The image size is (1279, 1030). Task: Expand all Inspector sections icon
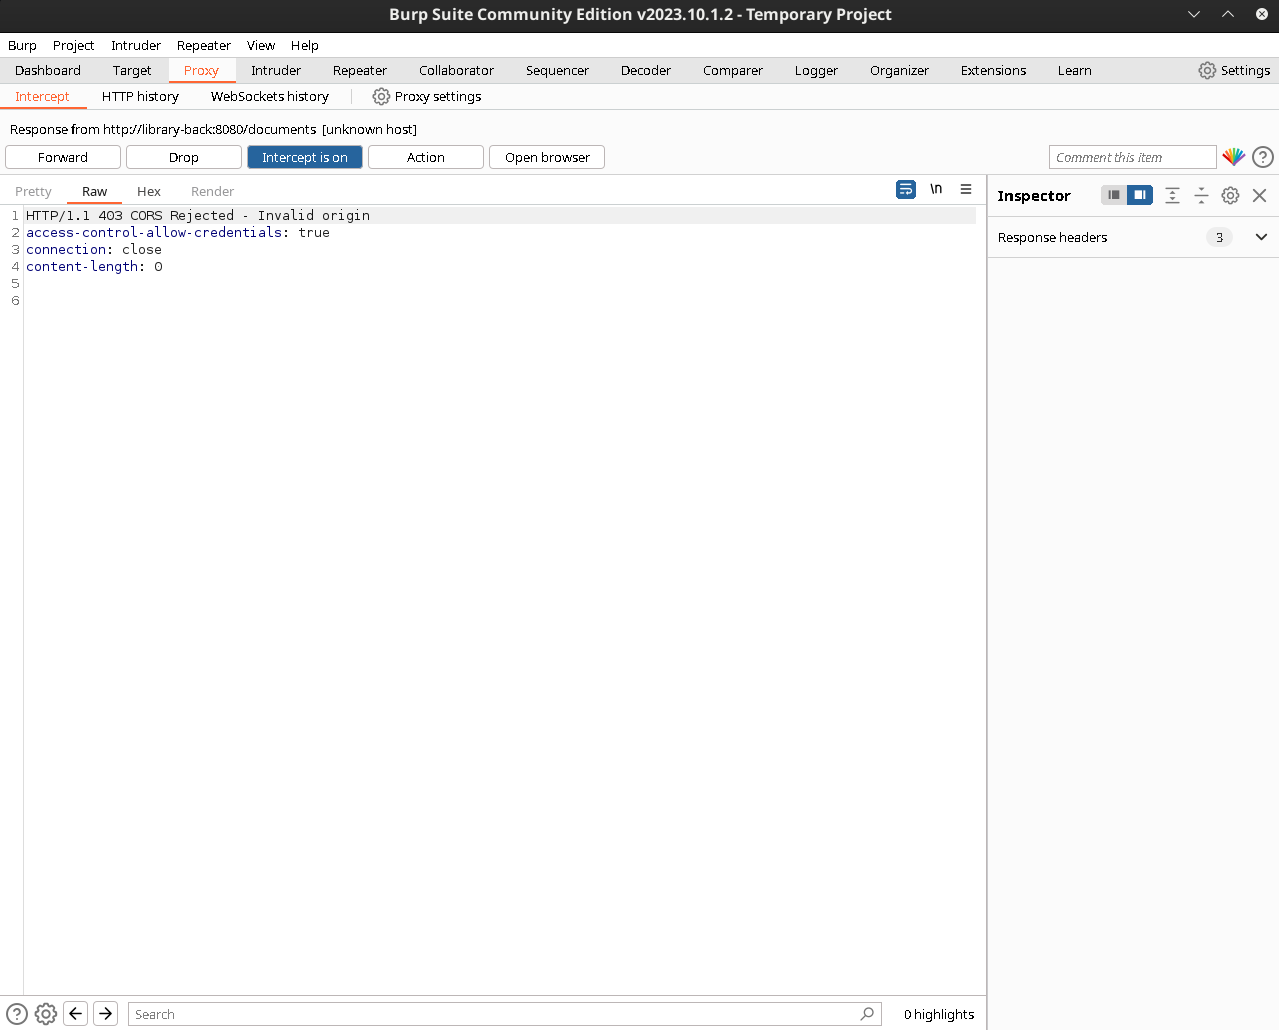(x=1172, y=196)
